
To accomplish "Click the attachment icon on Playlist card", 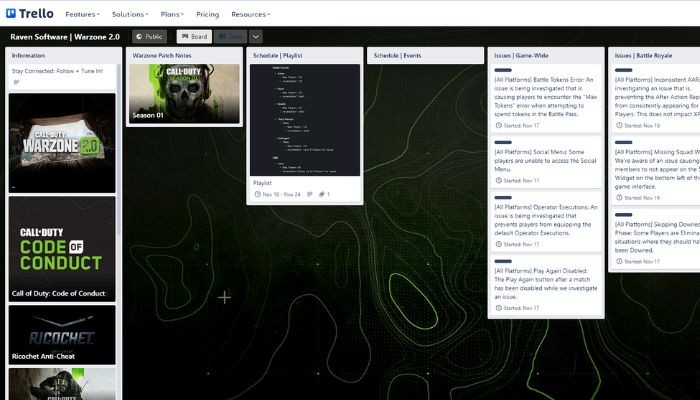I will (x=321, y=194).
